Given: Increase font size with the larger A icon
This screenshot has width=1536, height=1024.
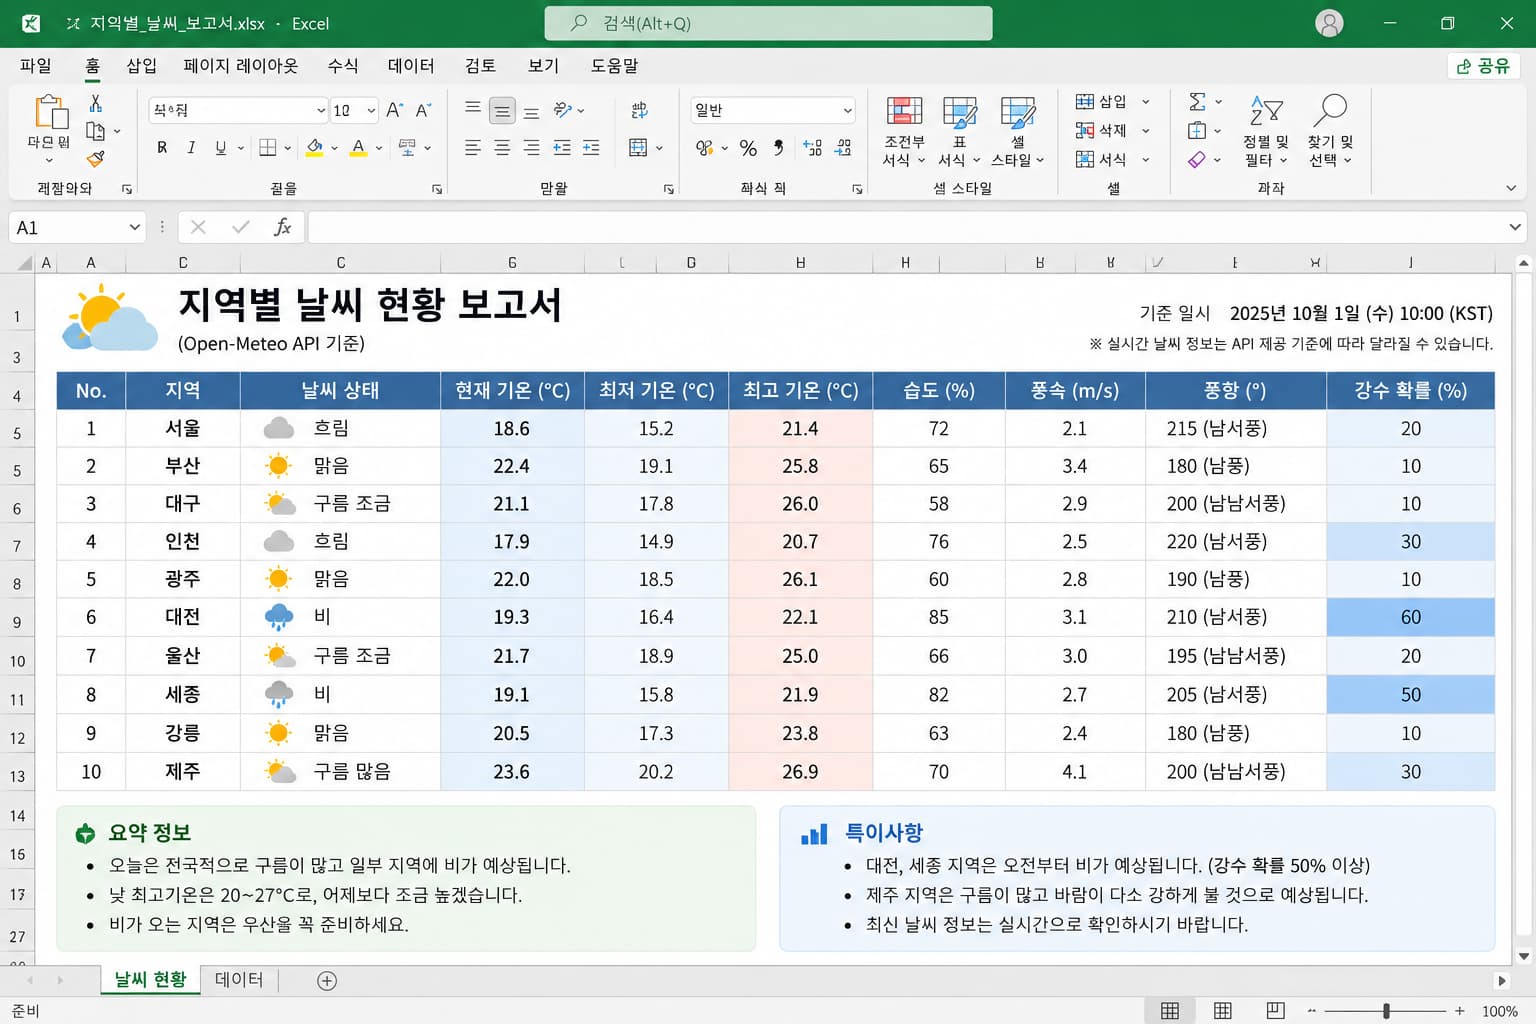Looking at the screenshot, I should click(394, 110).
